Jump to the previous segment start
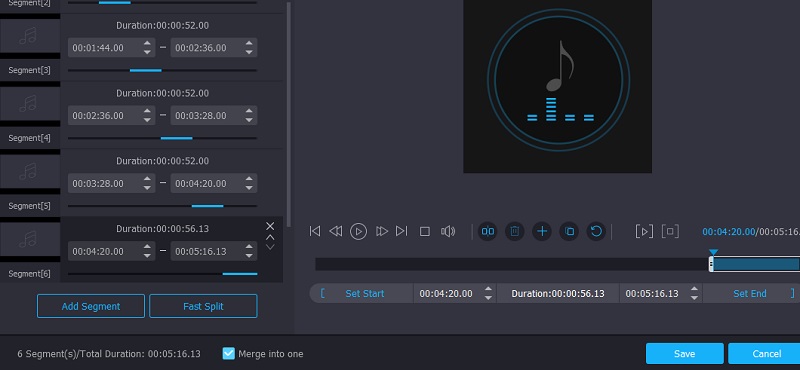Image resolution: width=800 pixels, height=370 pixels. pos(315,231)
